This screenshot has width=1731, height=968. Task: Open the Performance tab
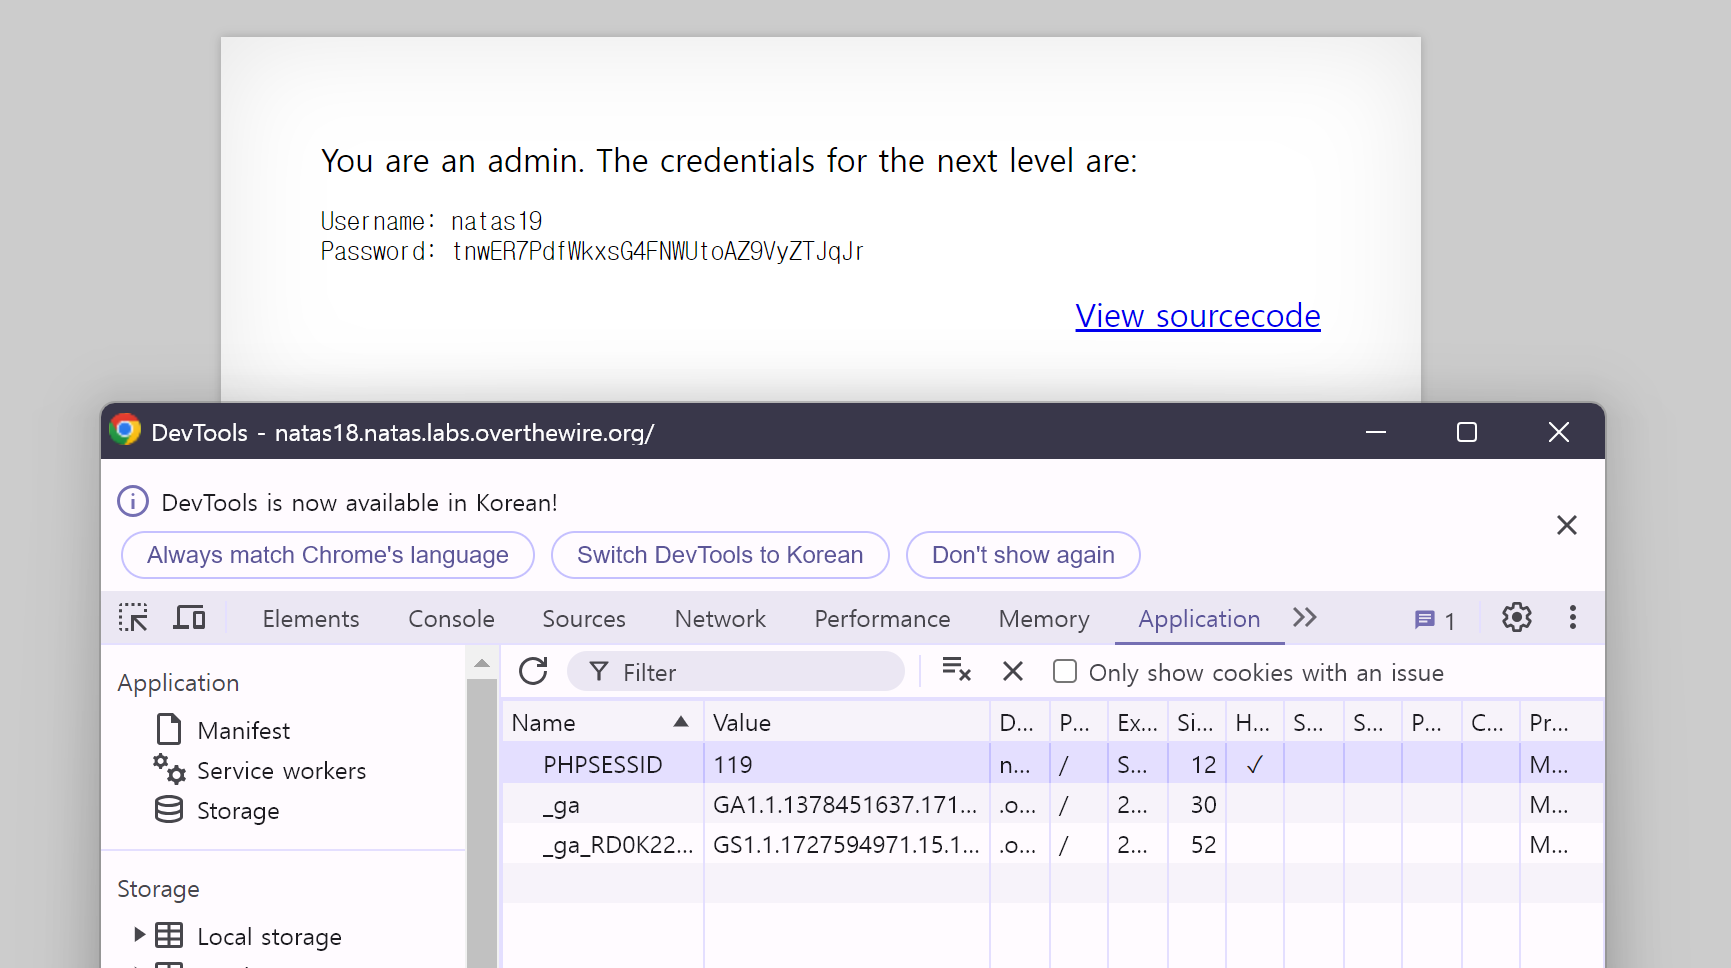coord(882,619)
